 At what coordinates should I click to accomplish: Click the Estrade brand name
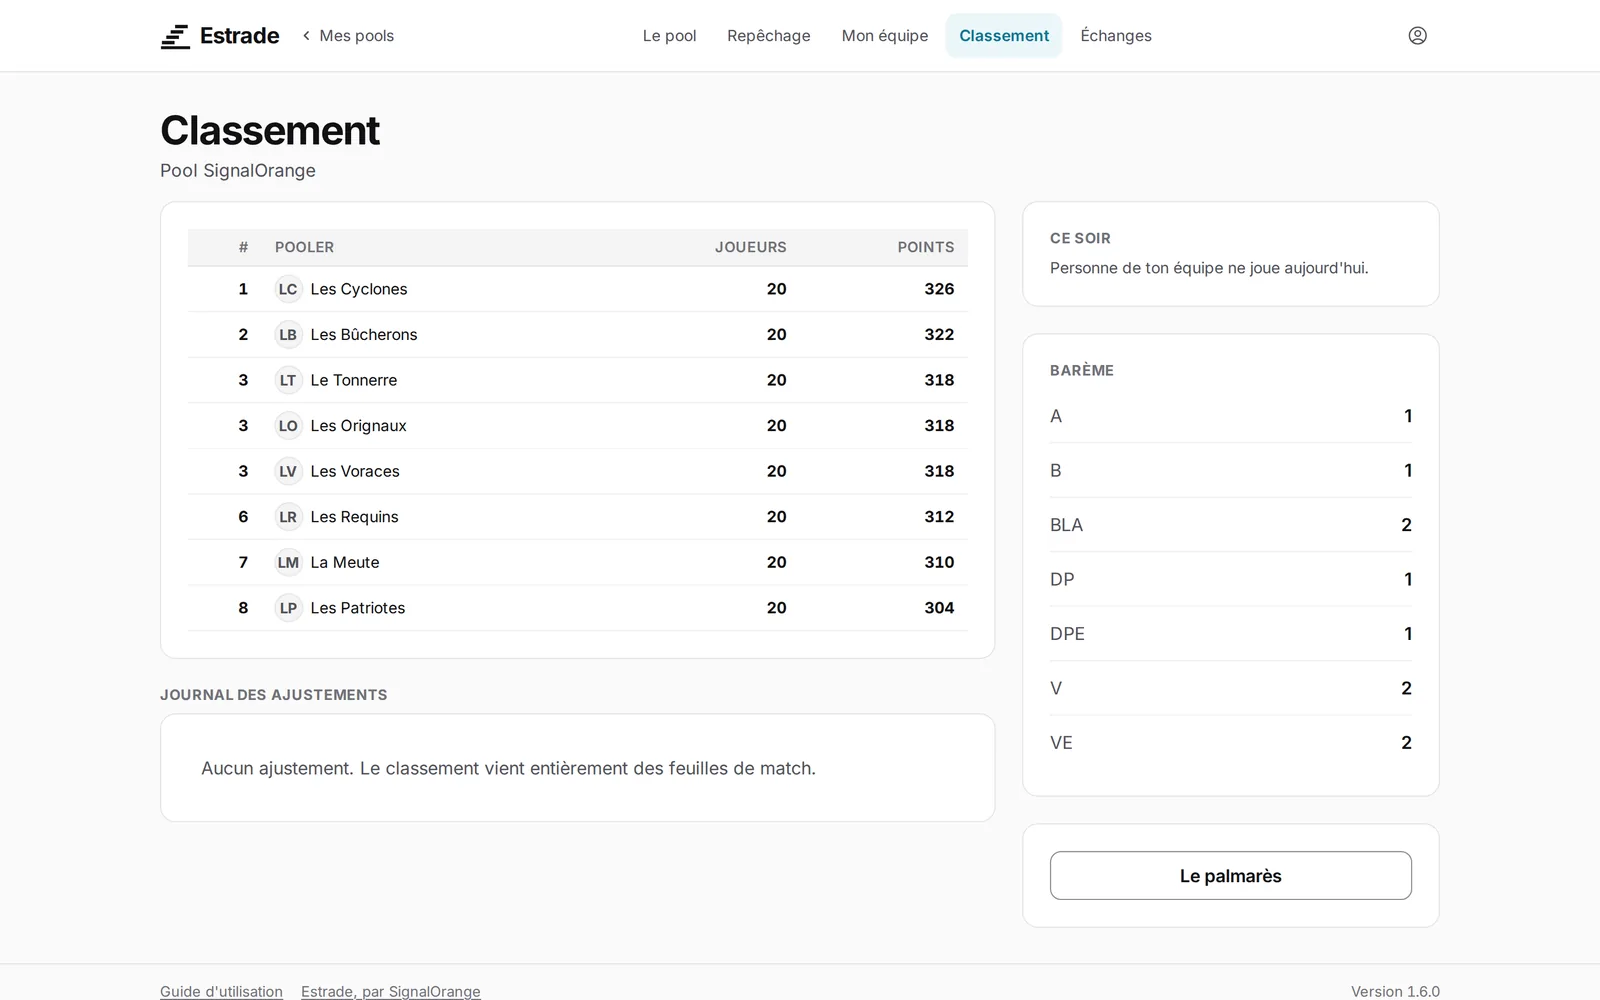(x=240, y=36)
